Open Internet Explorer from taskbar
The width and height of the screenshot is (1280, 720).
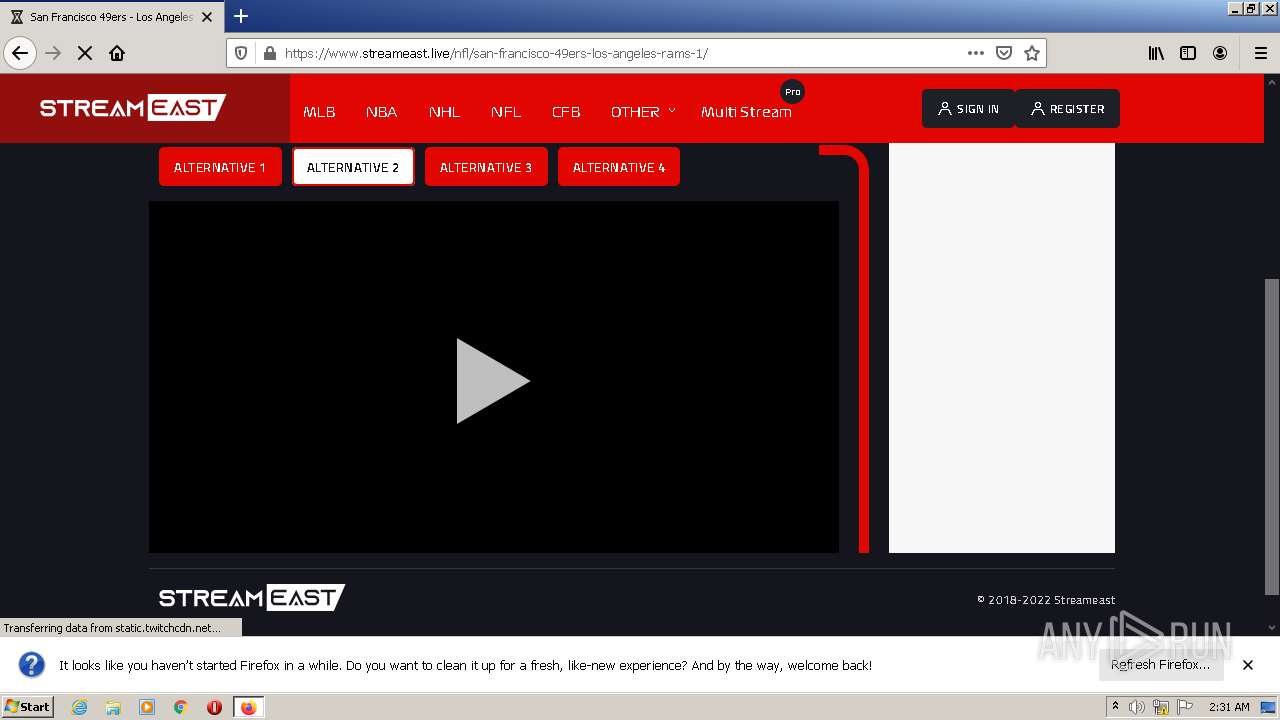tap(79, 707)
